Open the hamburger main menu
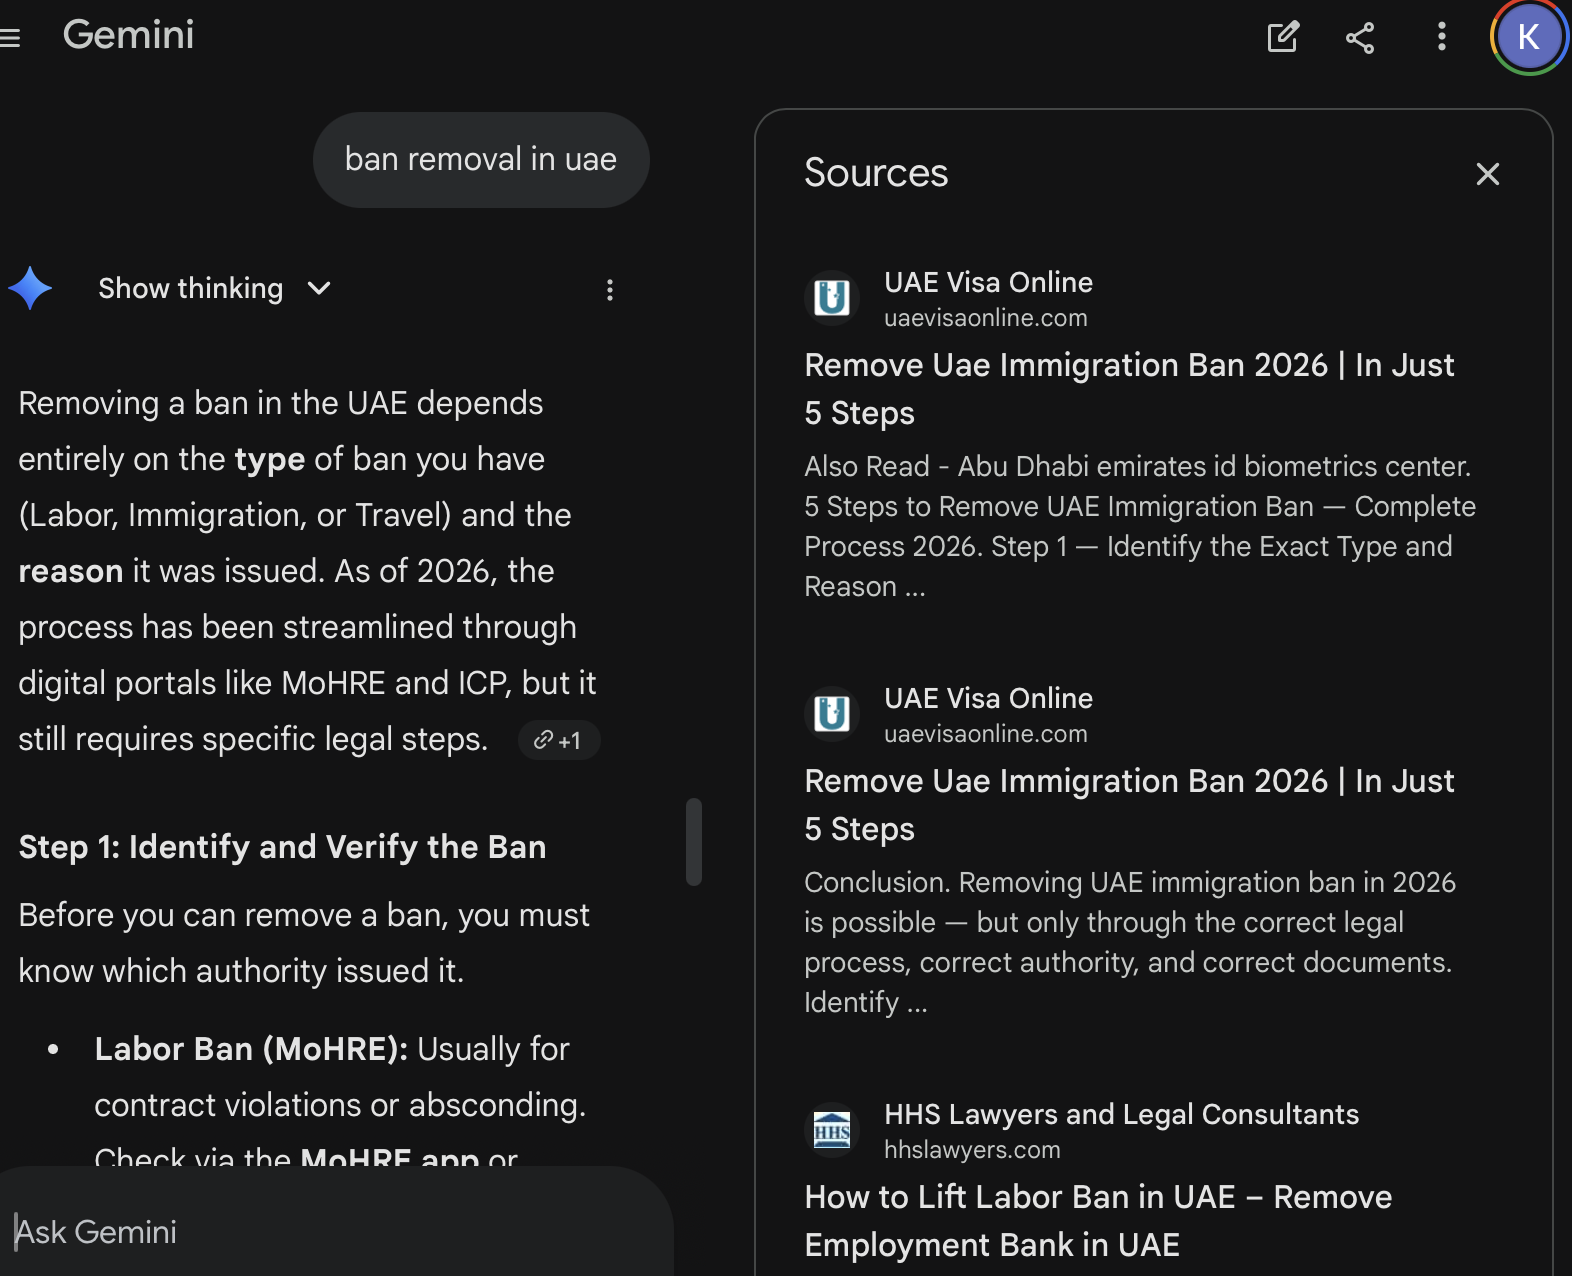The width and height of the screenshot is (1572, 1276). point(10,38)
